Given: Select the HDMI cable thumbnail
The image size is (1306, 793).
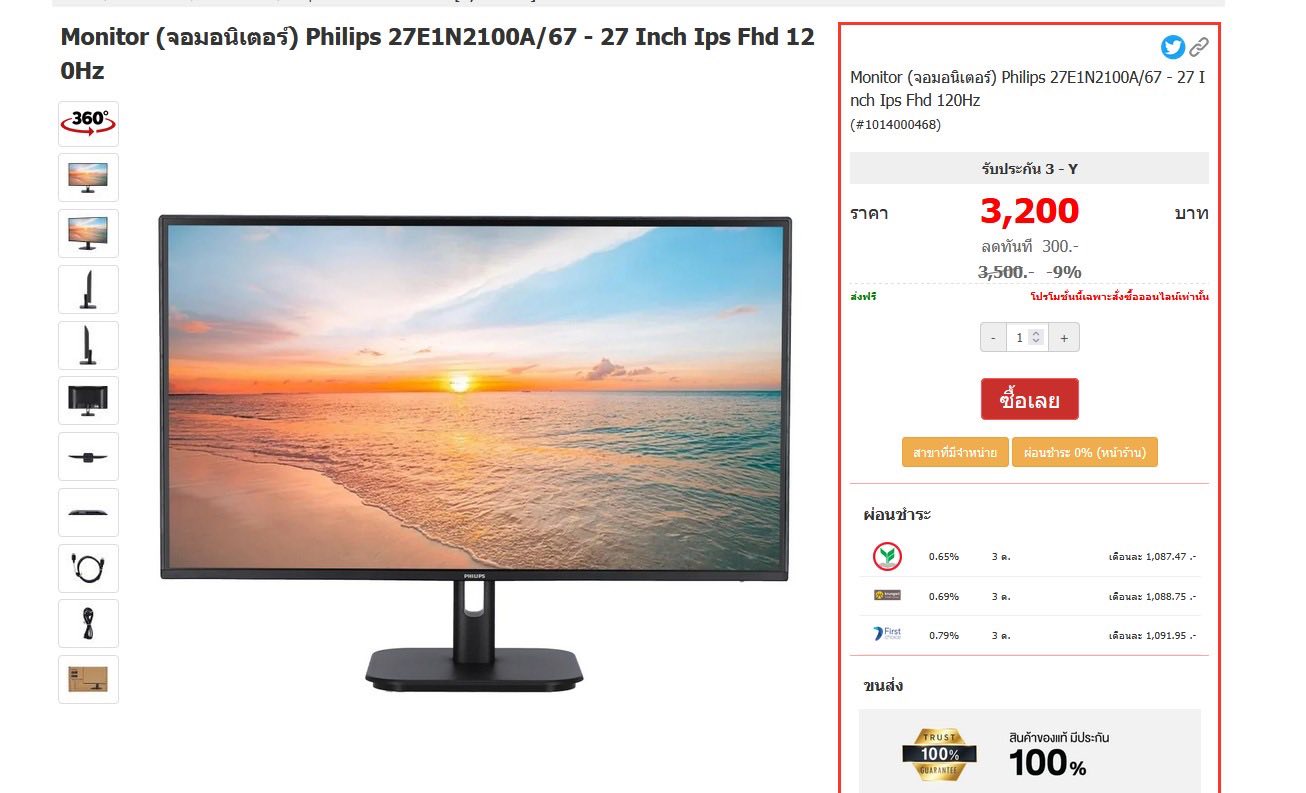Looking at the screenshot, I should (x=88, y=568).
